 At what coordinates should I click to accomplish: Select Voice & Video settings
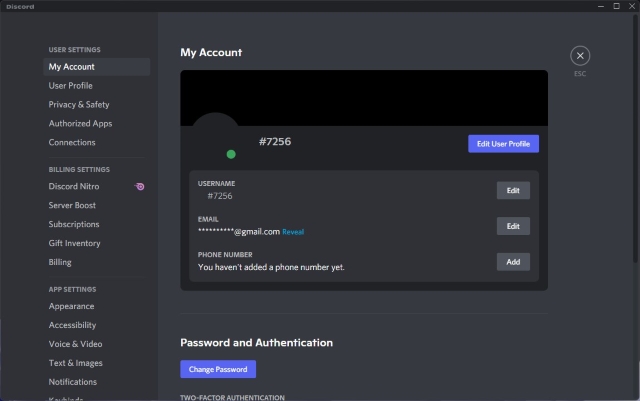[x=97, y=344]
